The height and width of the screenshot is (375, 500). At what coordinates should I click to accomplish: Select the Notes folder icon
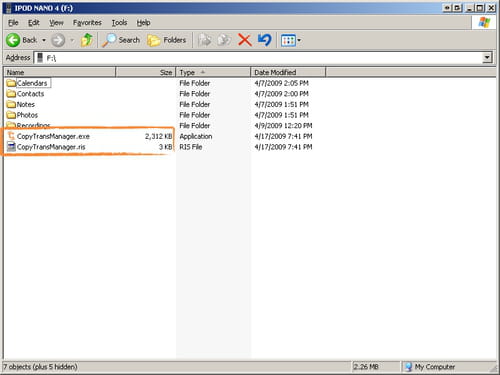click(x=11, y=104)
